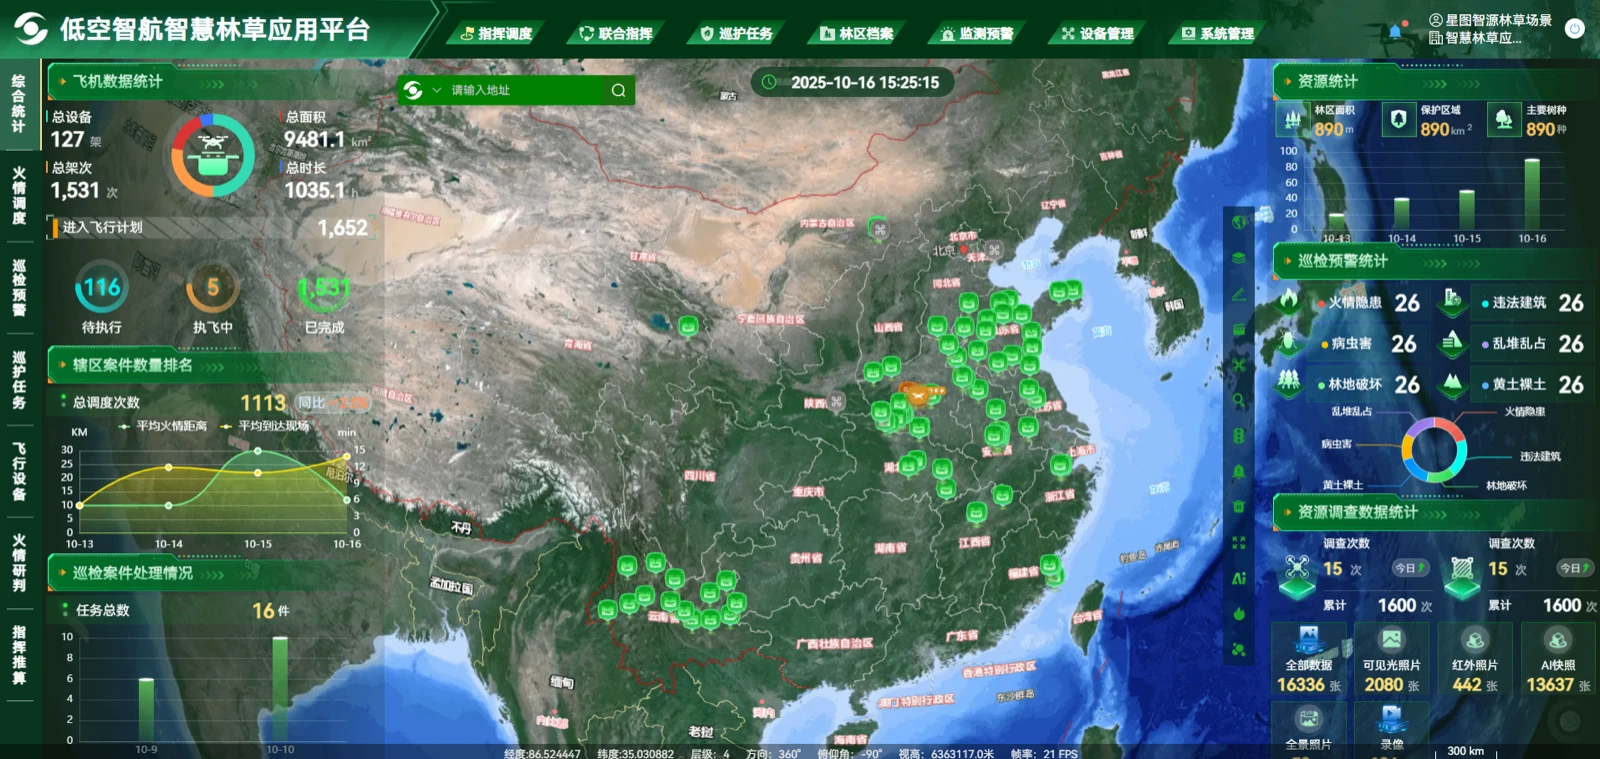Toggle 今日 pill beside drone survey count
Image resolution: width=1600 pixels, height=759 pixels.
[1409, 568]
